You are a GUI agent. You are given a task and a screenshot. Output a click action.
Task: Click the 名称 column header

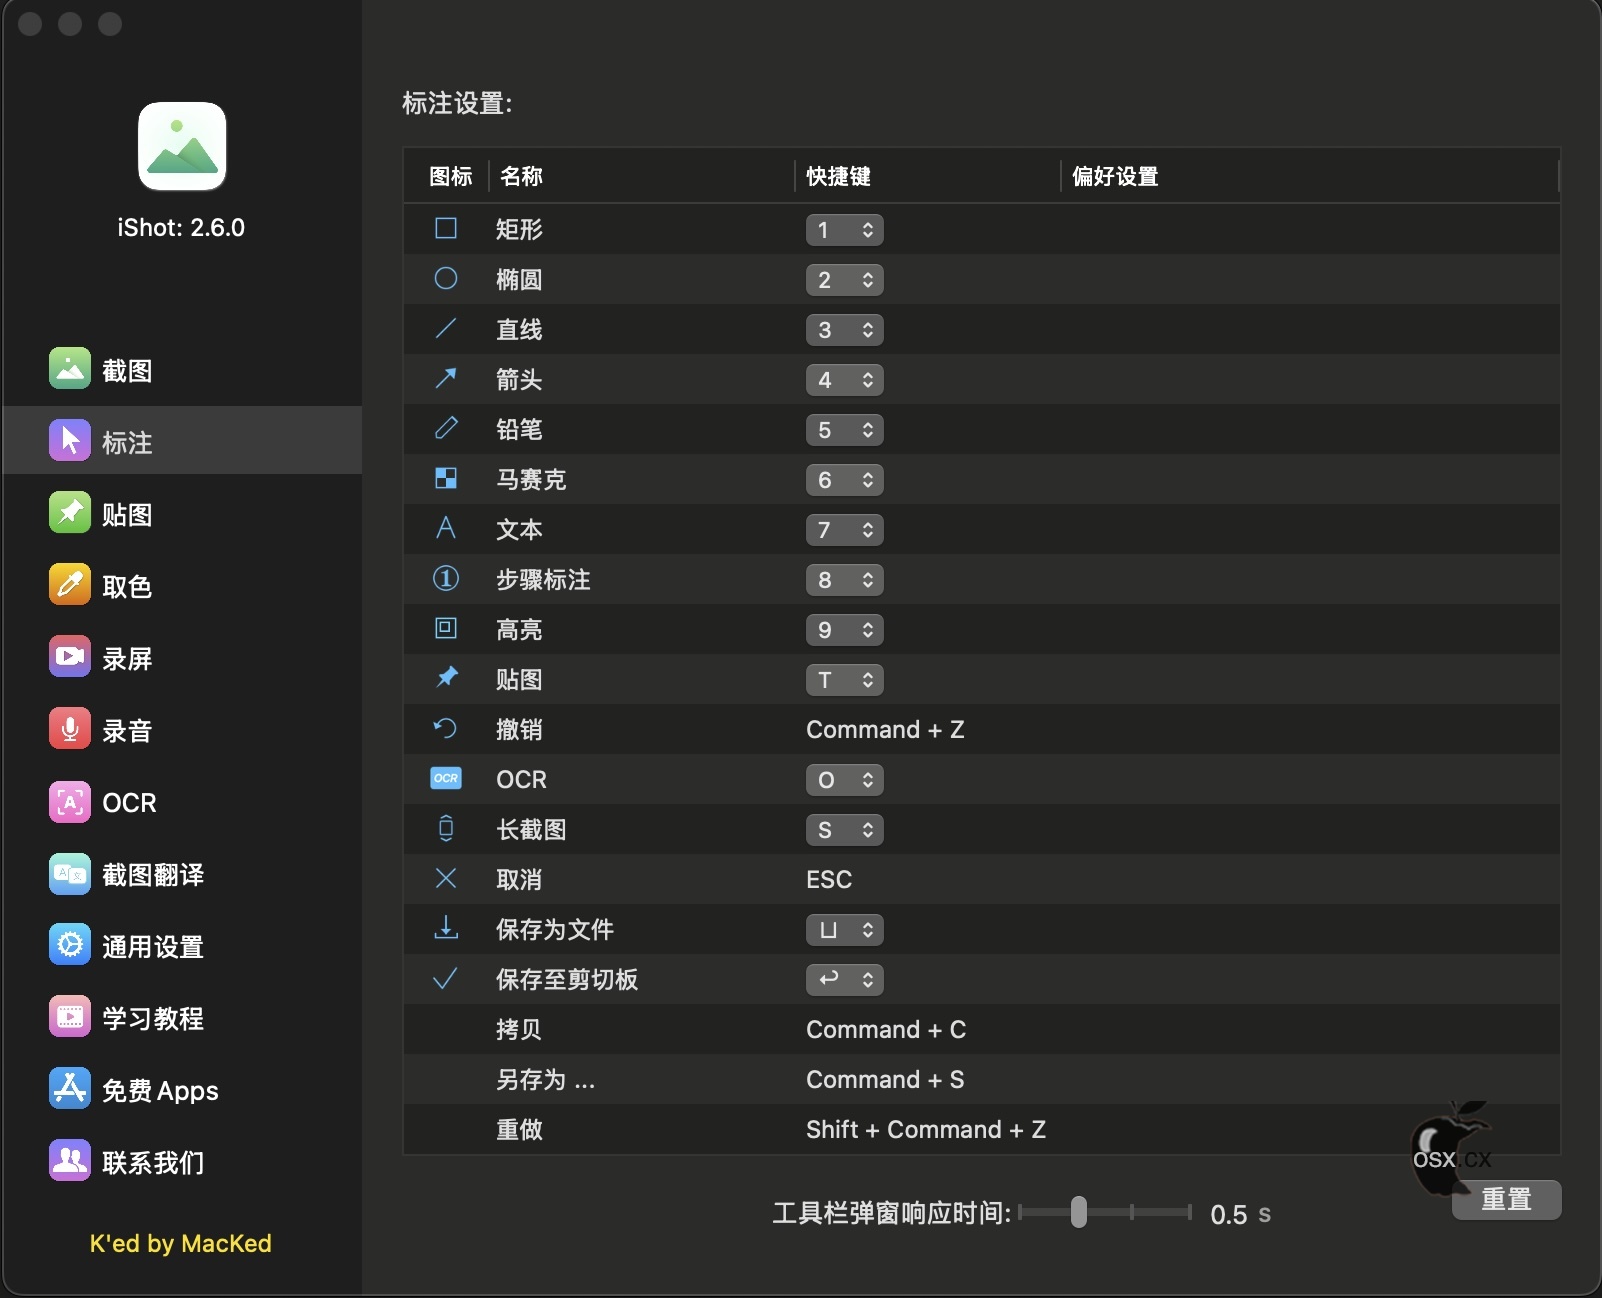(521, 176)
